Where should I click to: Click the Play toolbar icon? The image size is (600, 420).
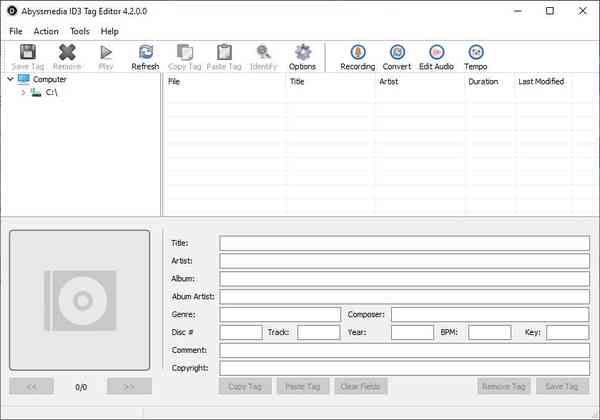[x=106, y=52]
